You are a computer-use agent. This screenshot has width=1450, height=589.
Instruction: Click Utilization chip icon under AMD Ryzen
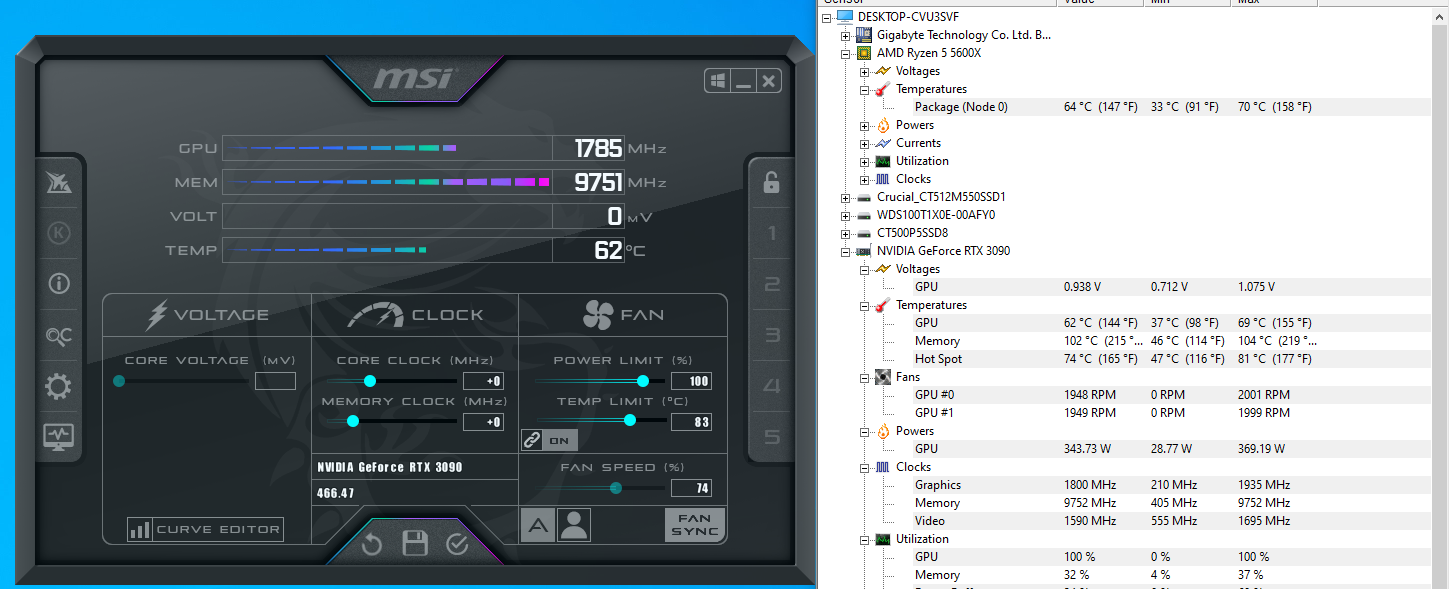point(882,161)
